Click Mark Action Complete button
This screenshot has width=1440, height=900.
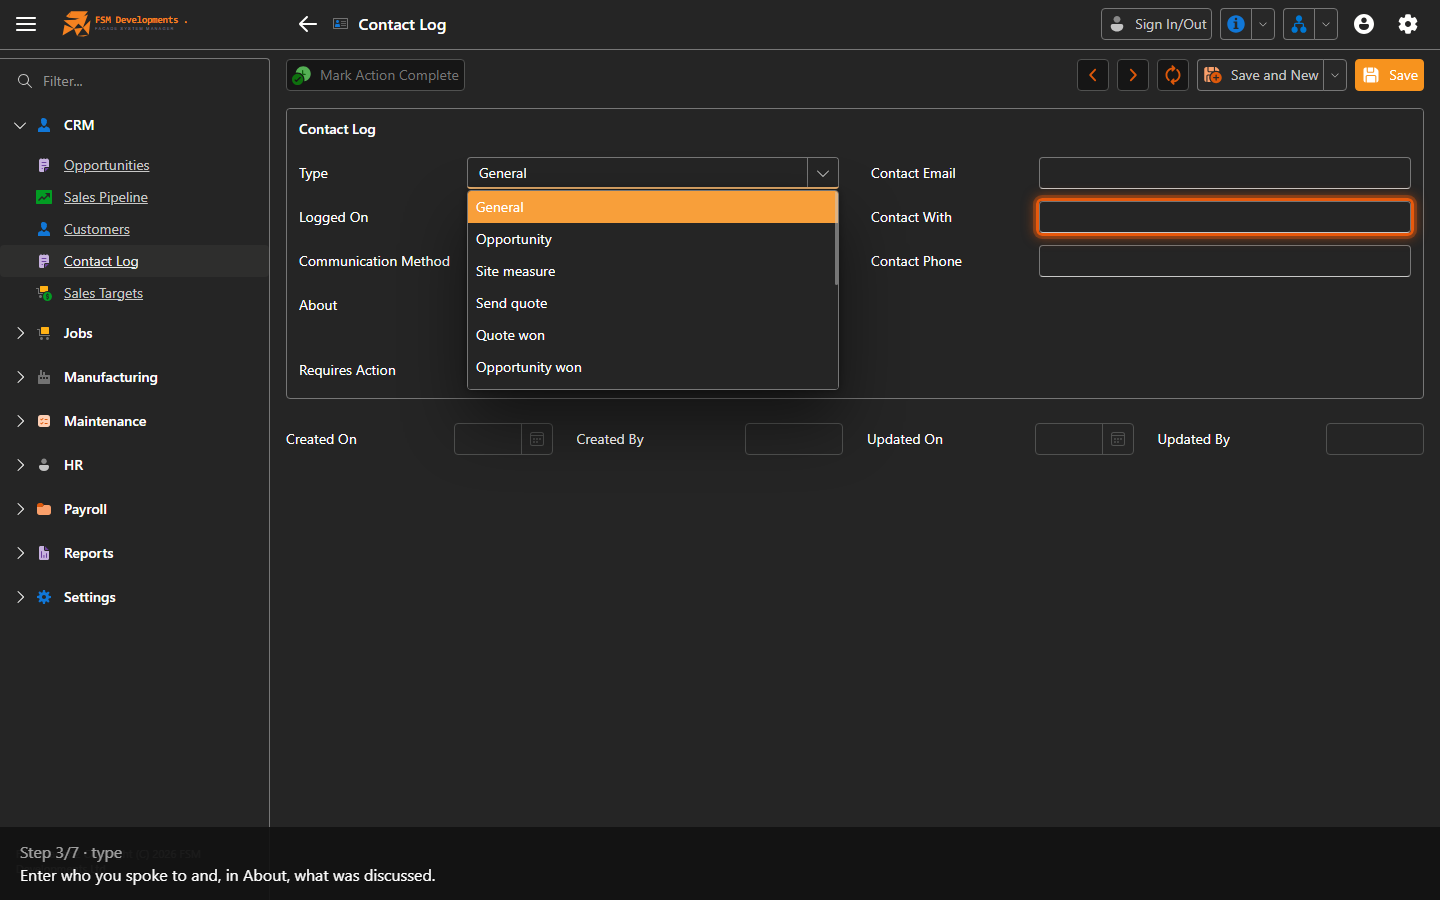click(x=375, y=75)
